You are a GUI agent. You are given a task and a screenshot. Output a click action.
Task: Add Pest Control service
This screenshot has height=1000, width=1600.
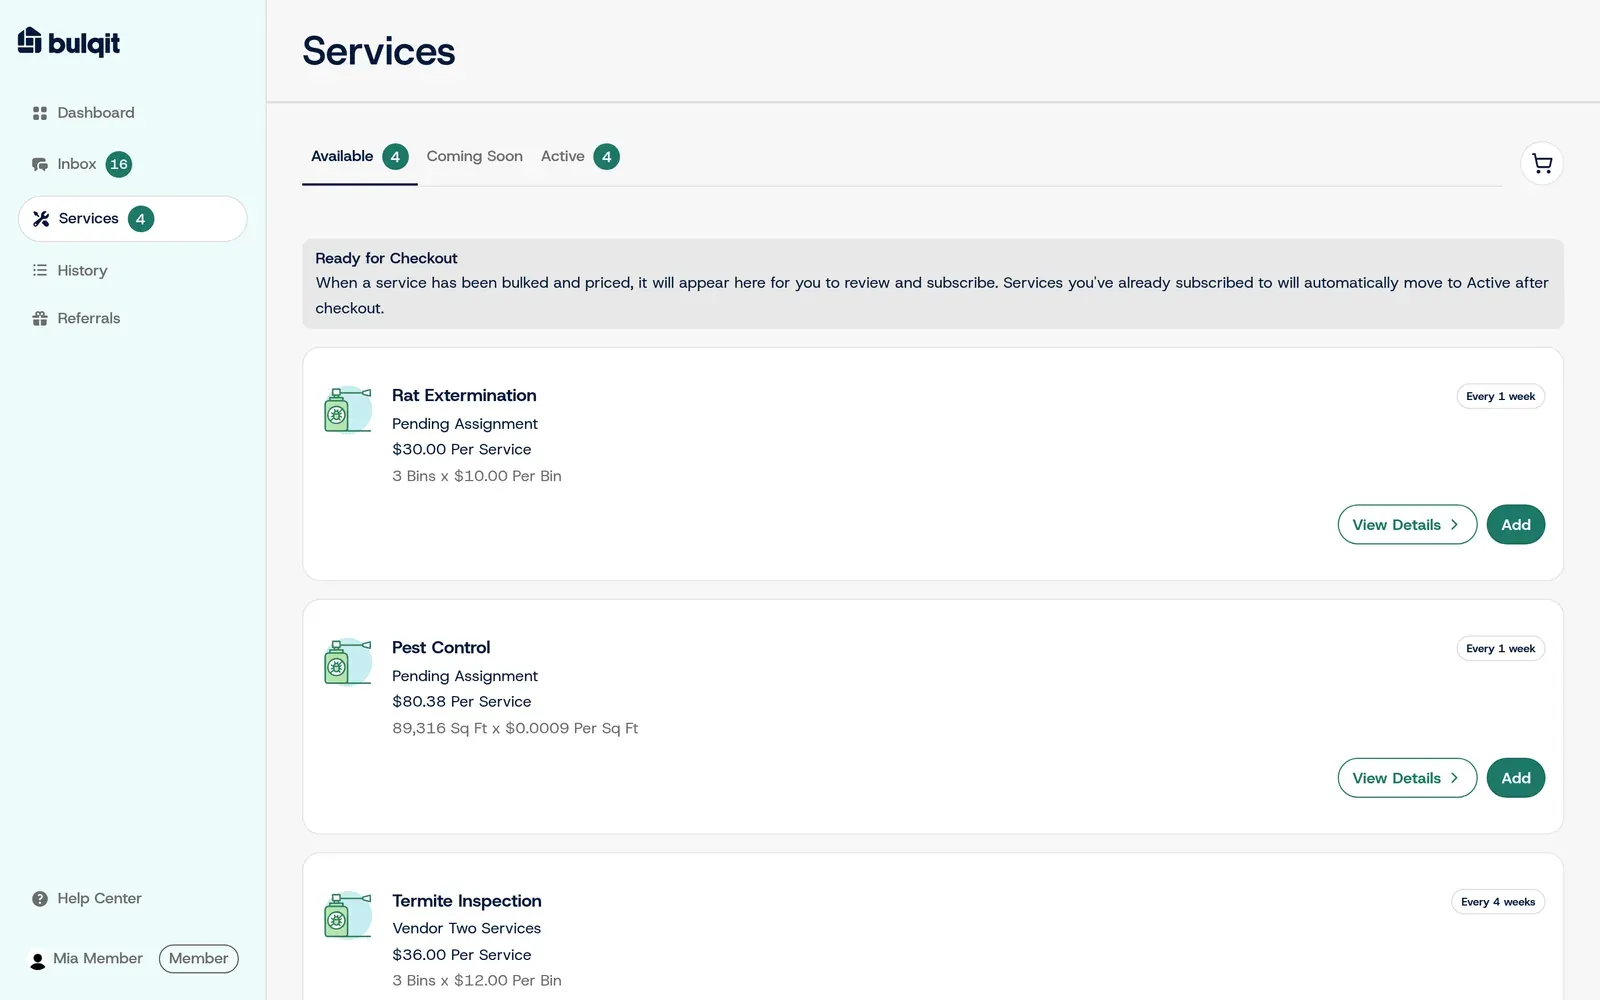point(1516,778)
